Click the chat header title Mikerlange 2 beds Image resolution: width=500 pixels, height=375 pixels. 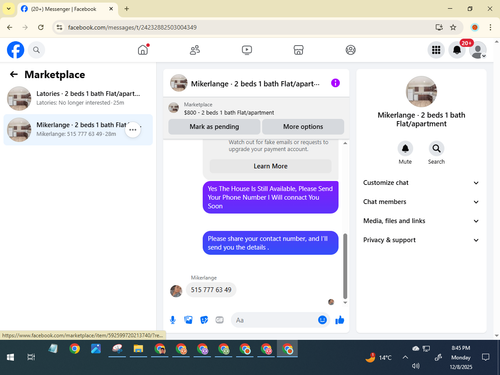pos(255,84)
